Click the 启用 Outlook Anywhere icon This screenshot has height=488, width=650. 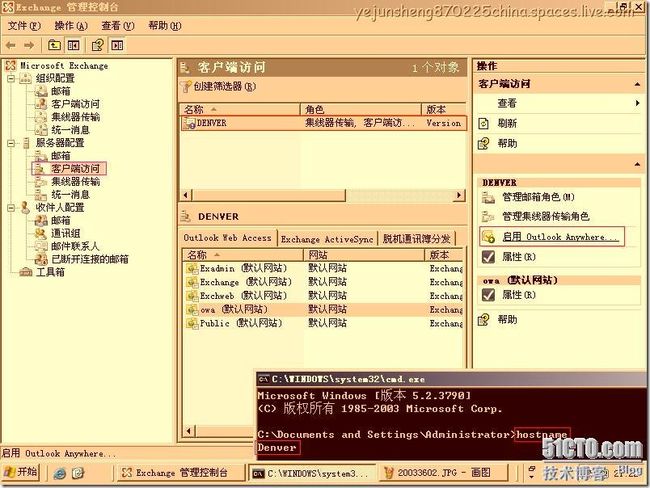489,237
